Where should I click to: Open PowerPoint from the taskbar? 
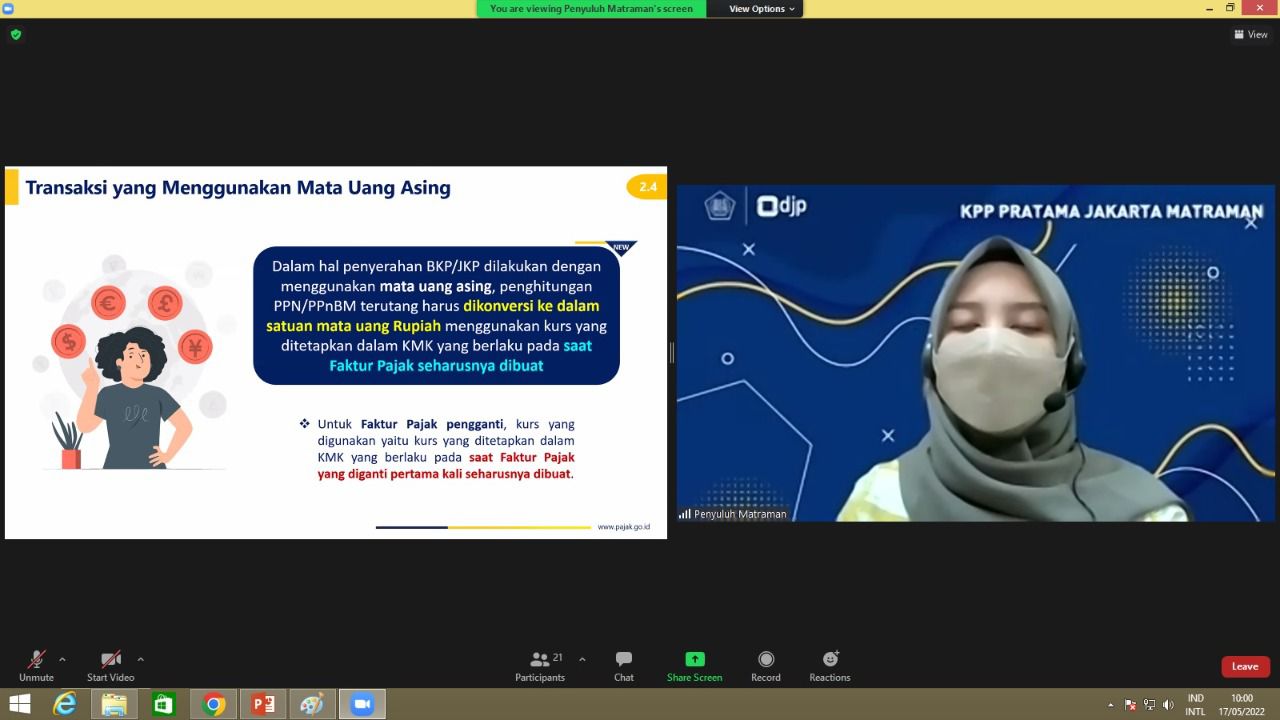pyautogui.click(x=263, y=705)
